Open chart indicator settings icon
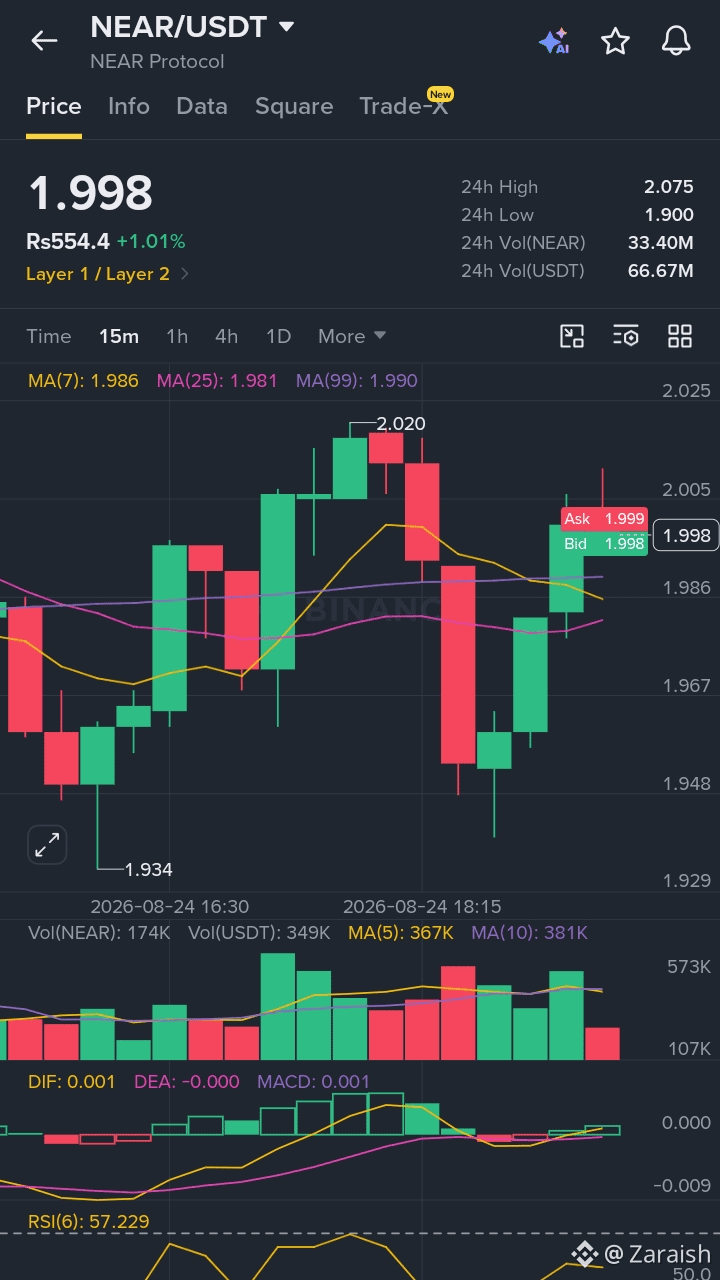This screenshot has width=720, height=1280. 625,336
